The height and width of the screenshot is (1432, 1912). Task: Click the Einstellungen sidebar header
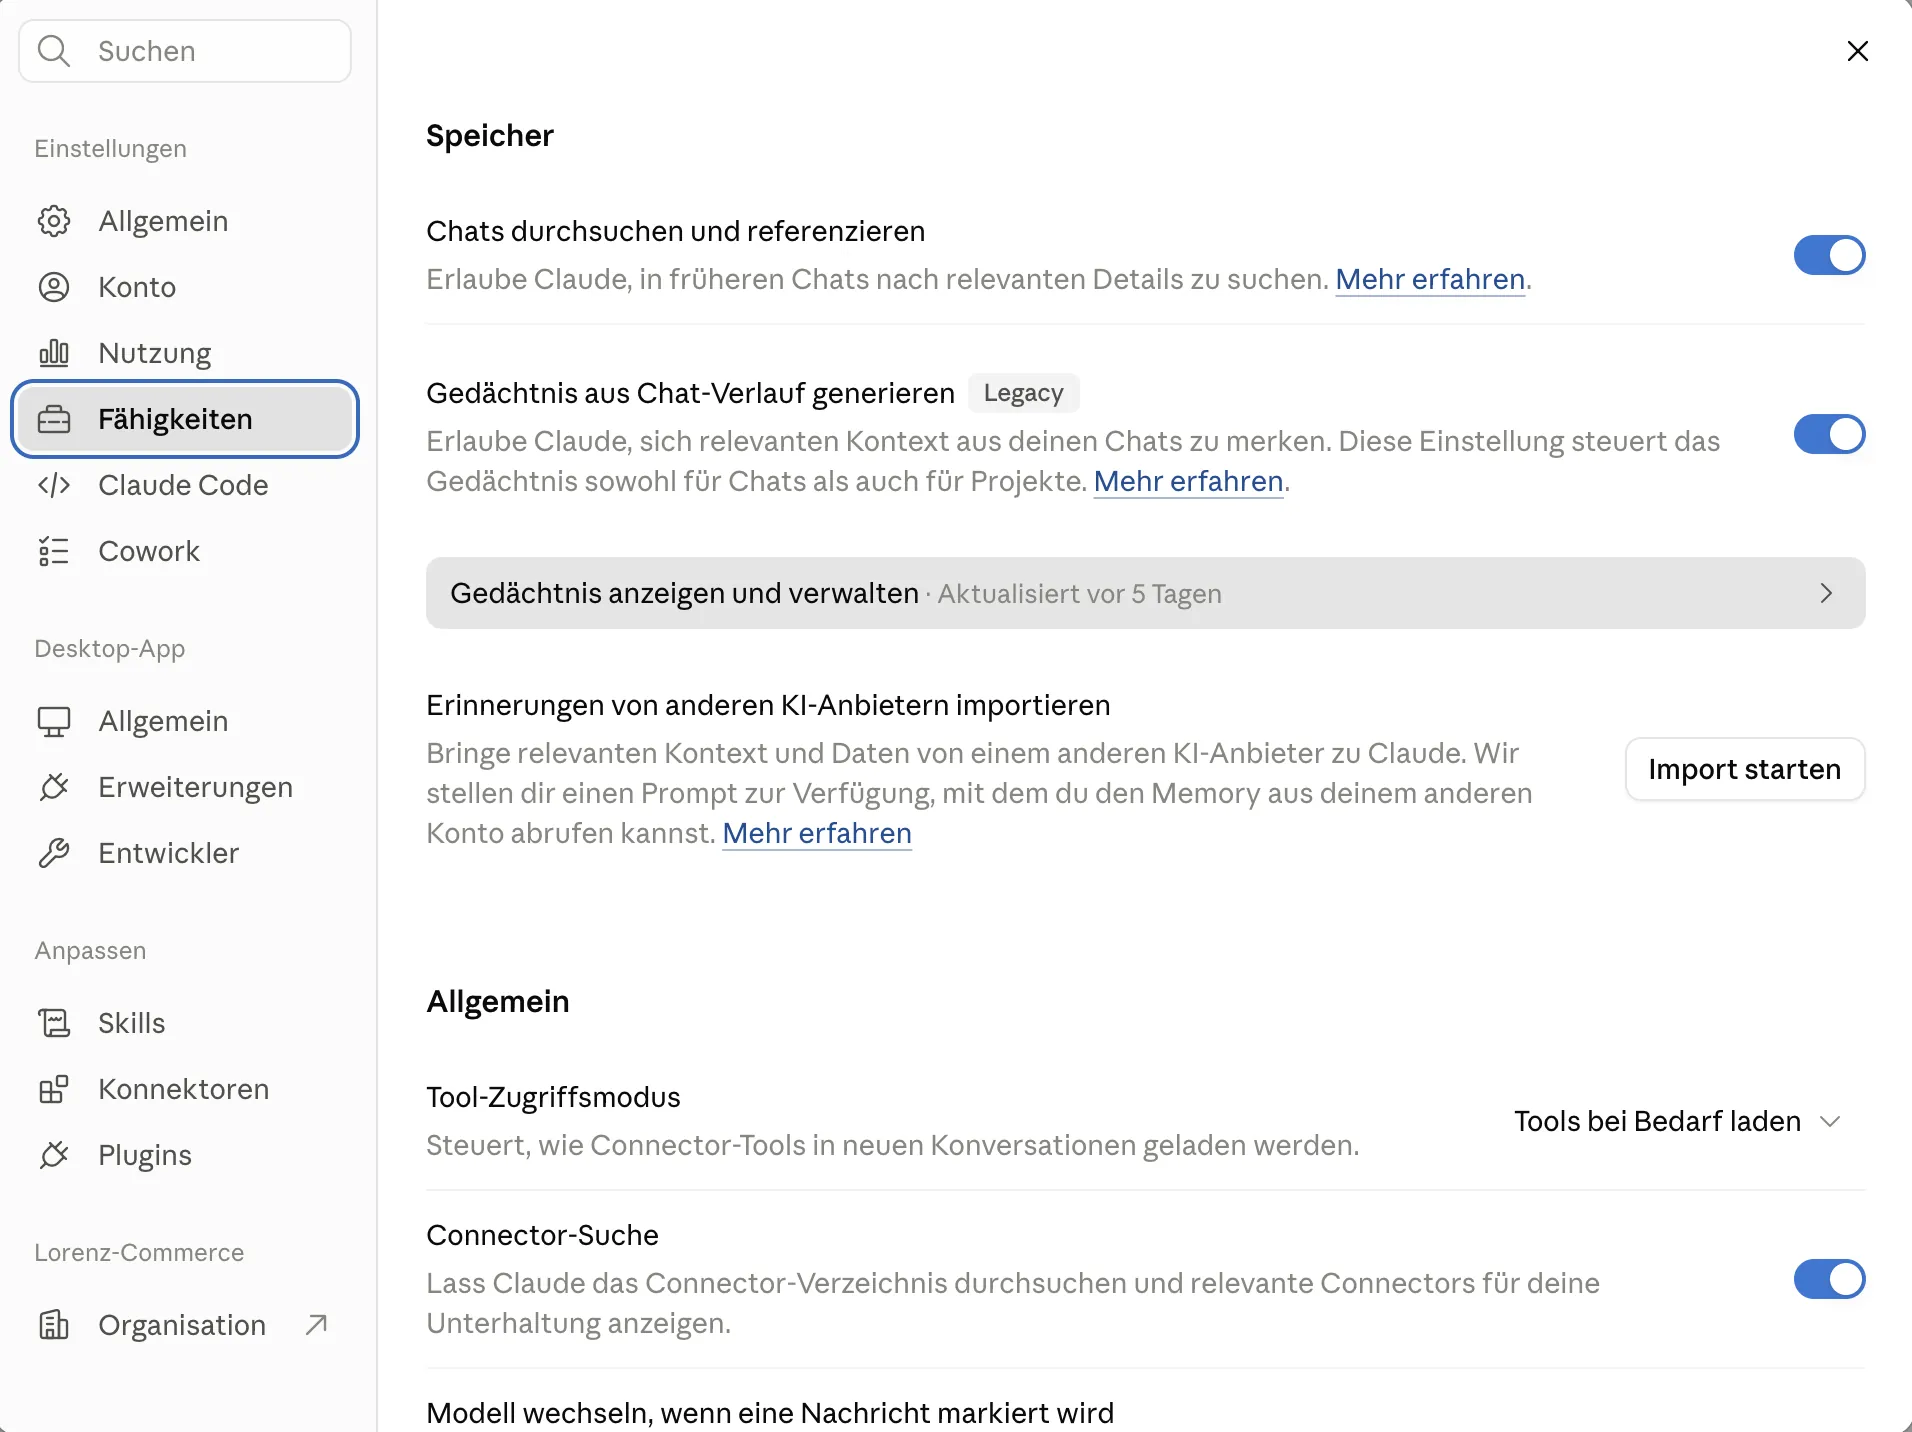(x=110, y=149)
